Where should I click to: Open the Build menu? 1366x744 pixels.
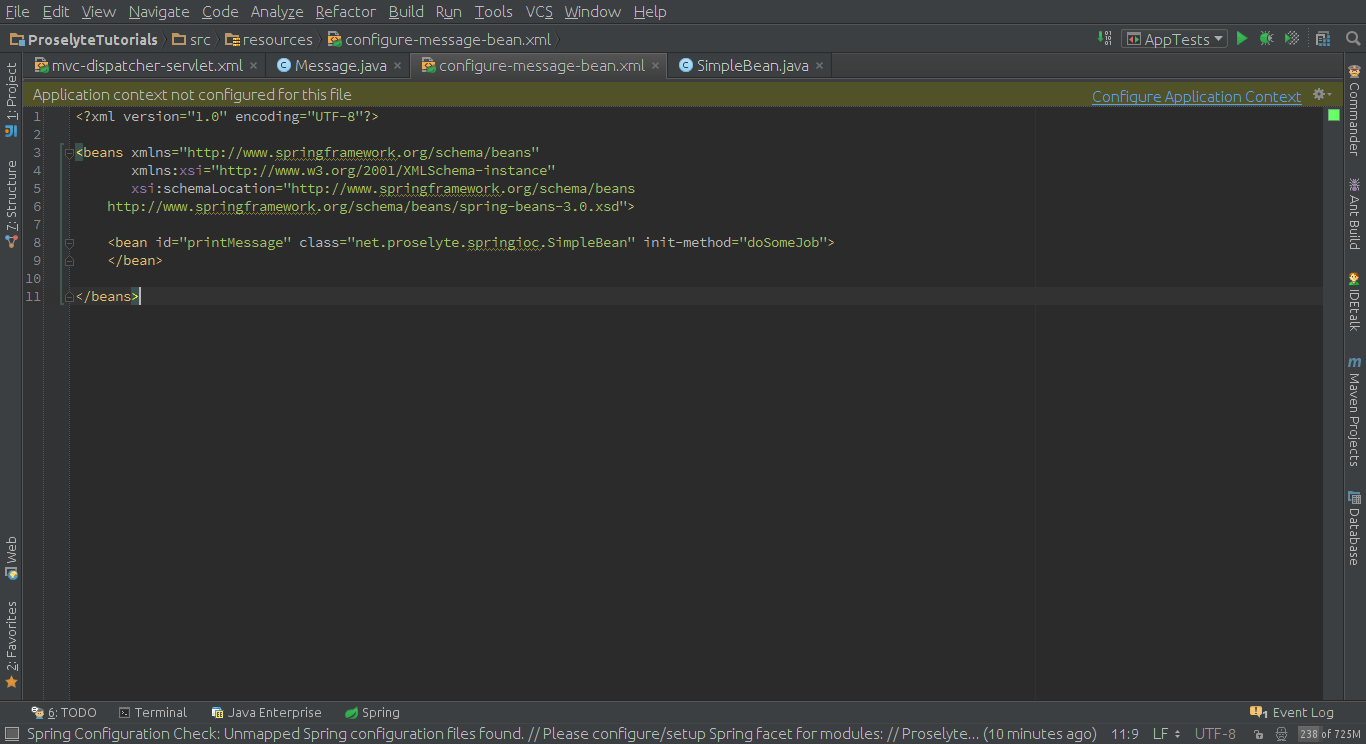[406, 12]
